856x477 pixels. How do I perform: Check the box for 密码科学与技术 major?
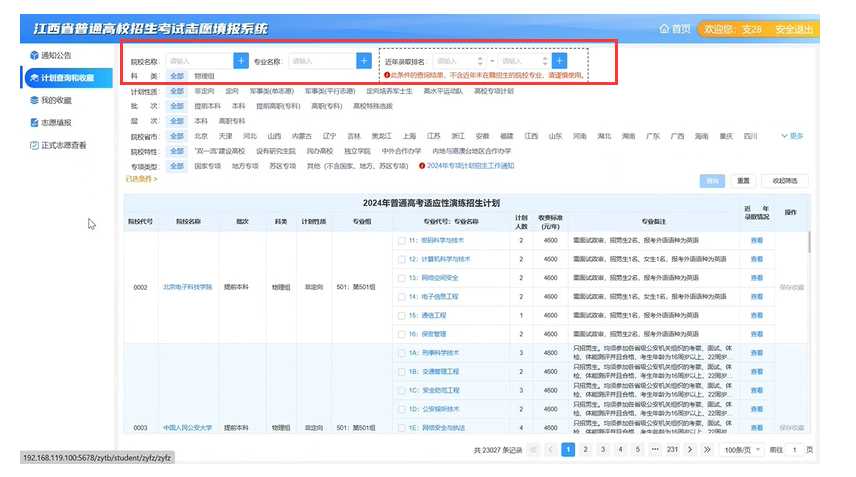(x=401, y=240)
